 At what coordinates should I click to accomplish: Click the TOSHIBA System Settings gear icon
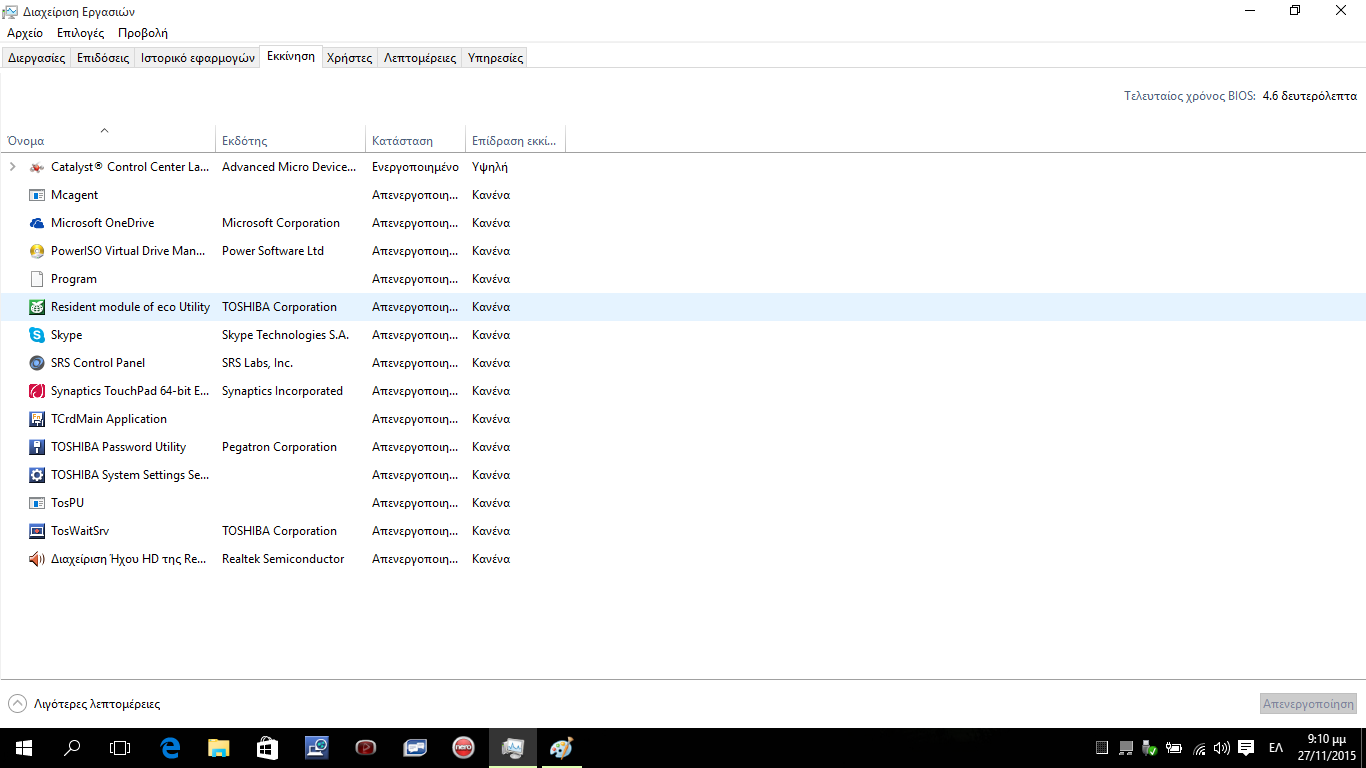coord(37,475)
